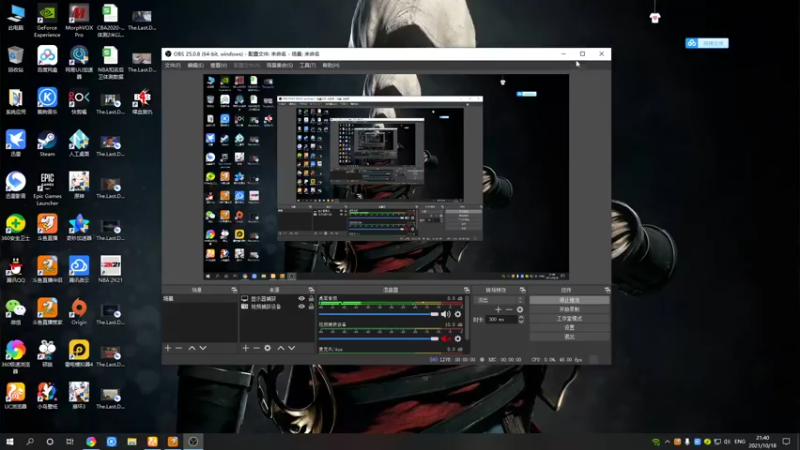Move the scene up in the Scenes panel
The width and height of the screenshot is (800, 450).
[192, 348]
